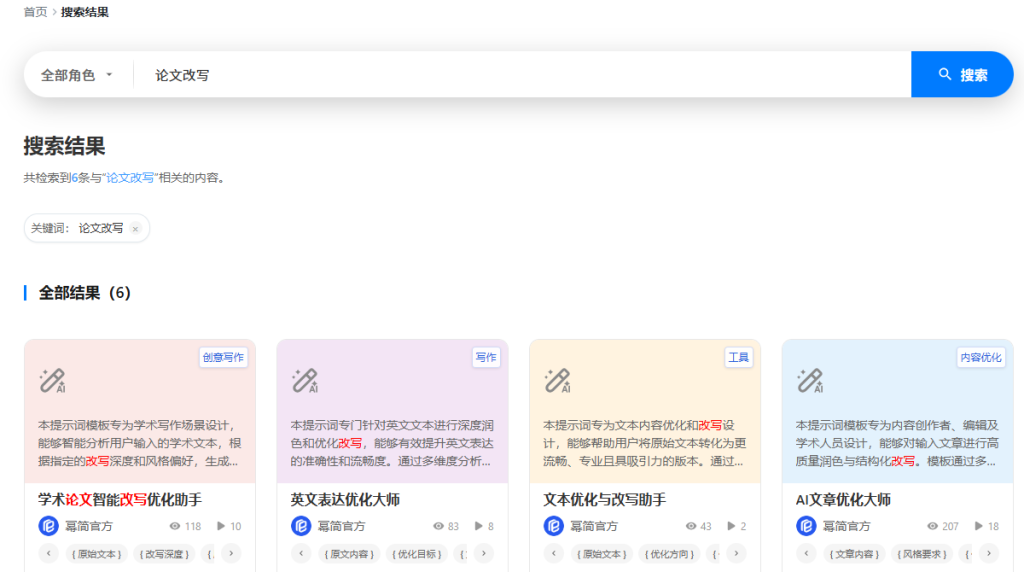Remove the 论文改写 keyword filter tag
This screenshot has width=1024, height=572.
pos(135,229)
